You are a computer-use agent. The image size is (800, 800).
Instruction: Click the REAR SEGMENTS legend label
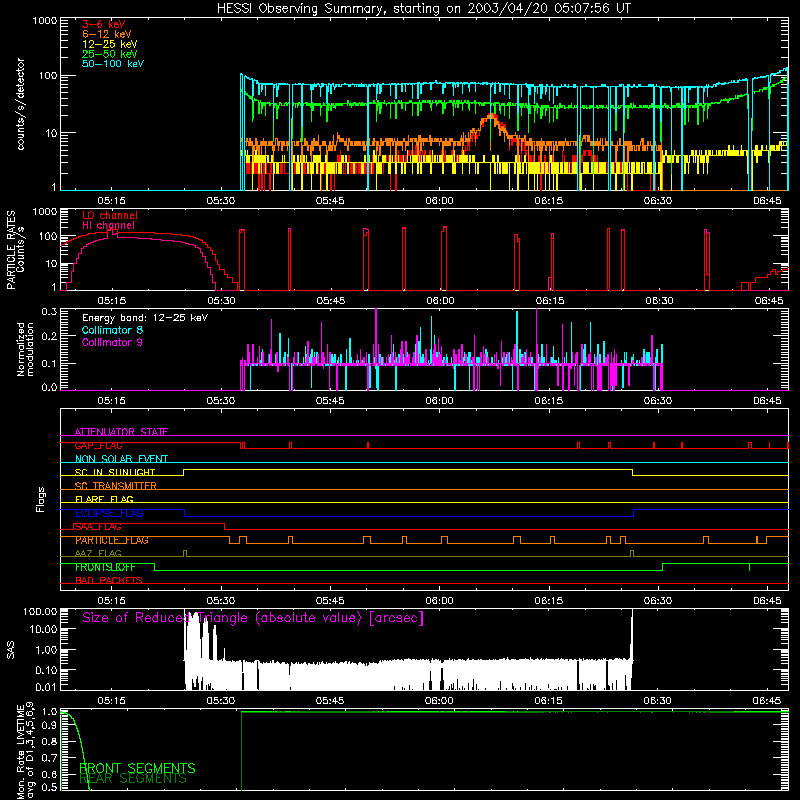[x=133, y=779]
